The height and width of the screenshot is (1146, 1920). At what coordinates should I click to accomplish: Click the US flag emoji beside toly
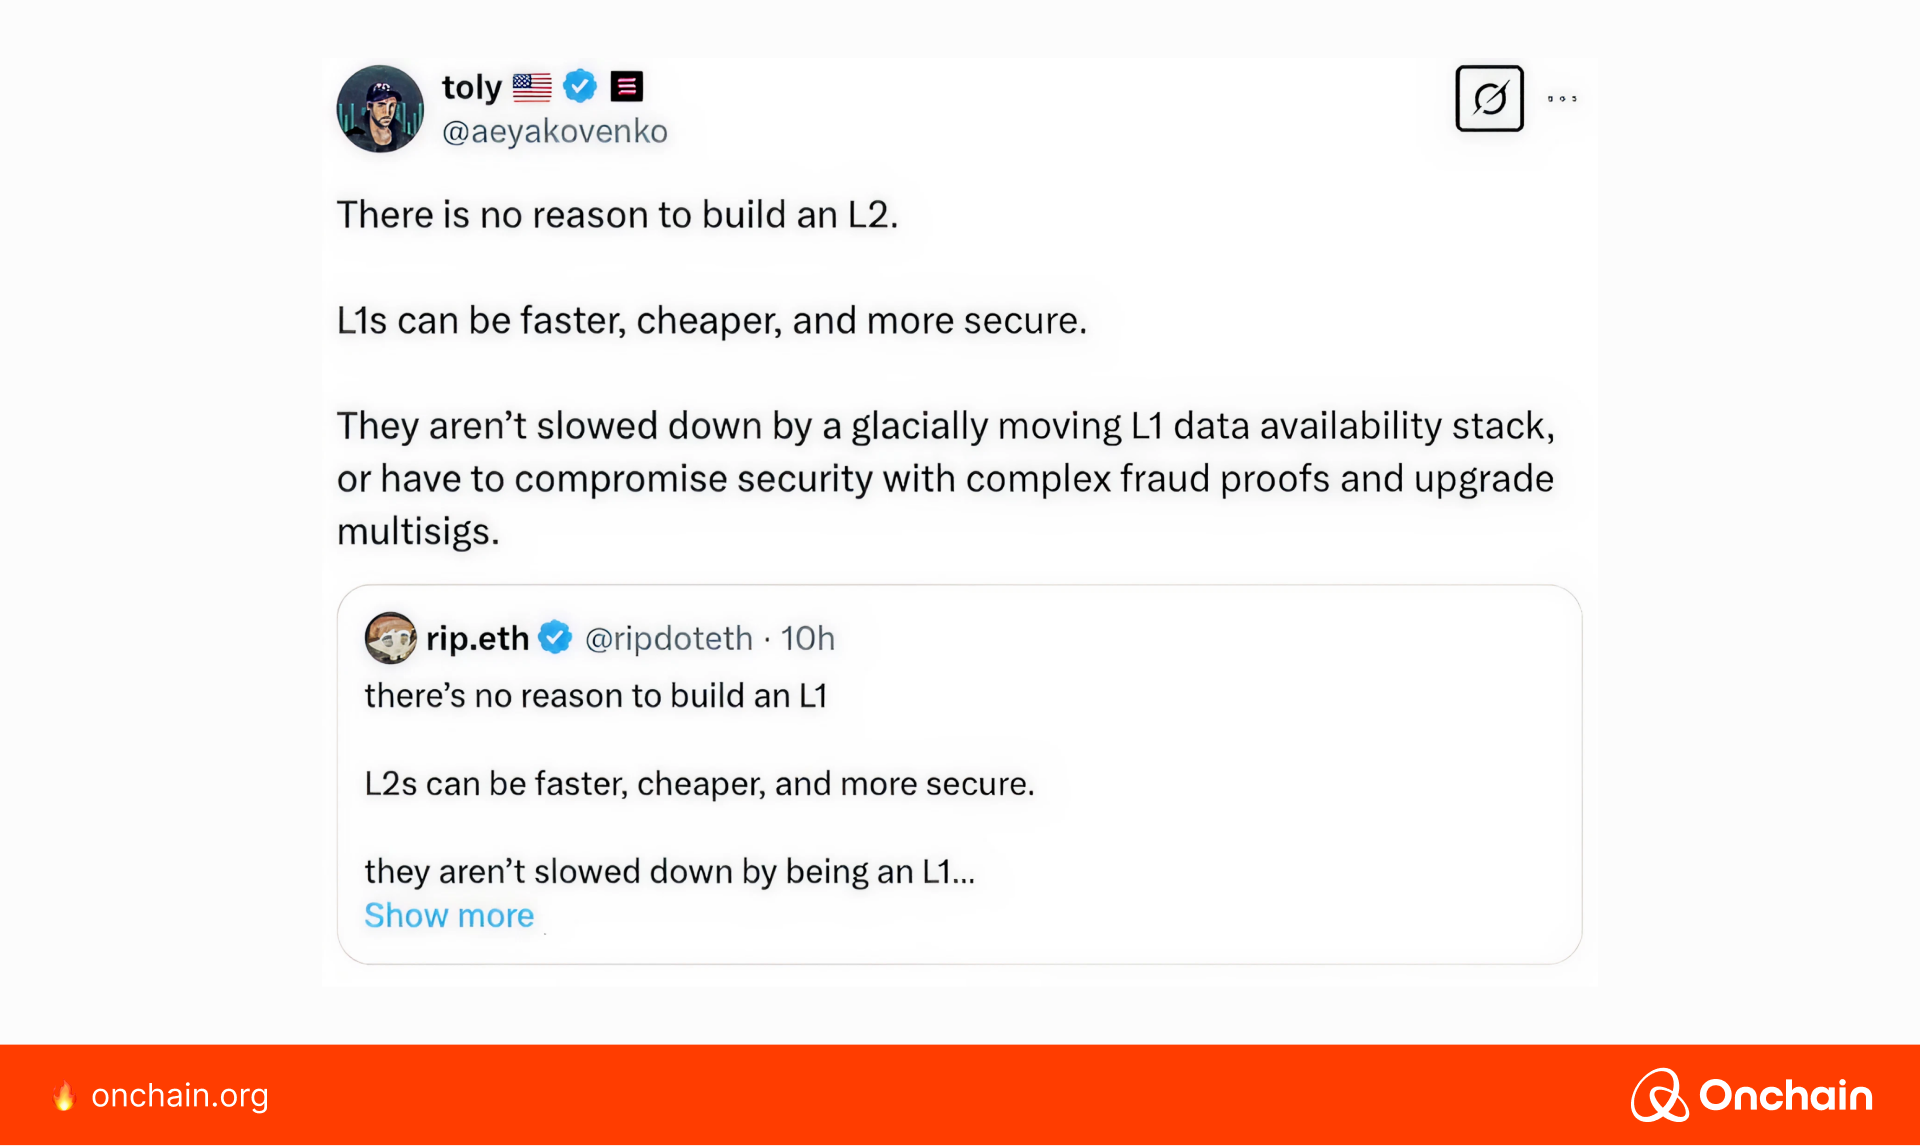tap(532, 87)
